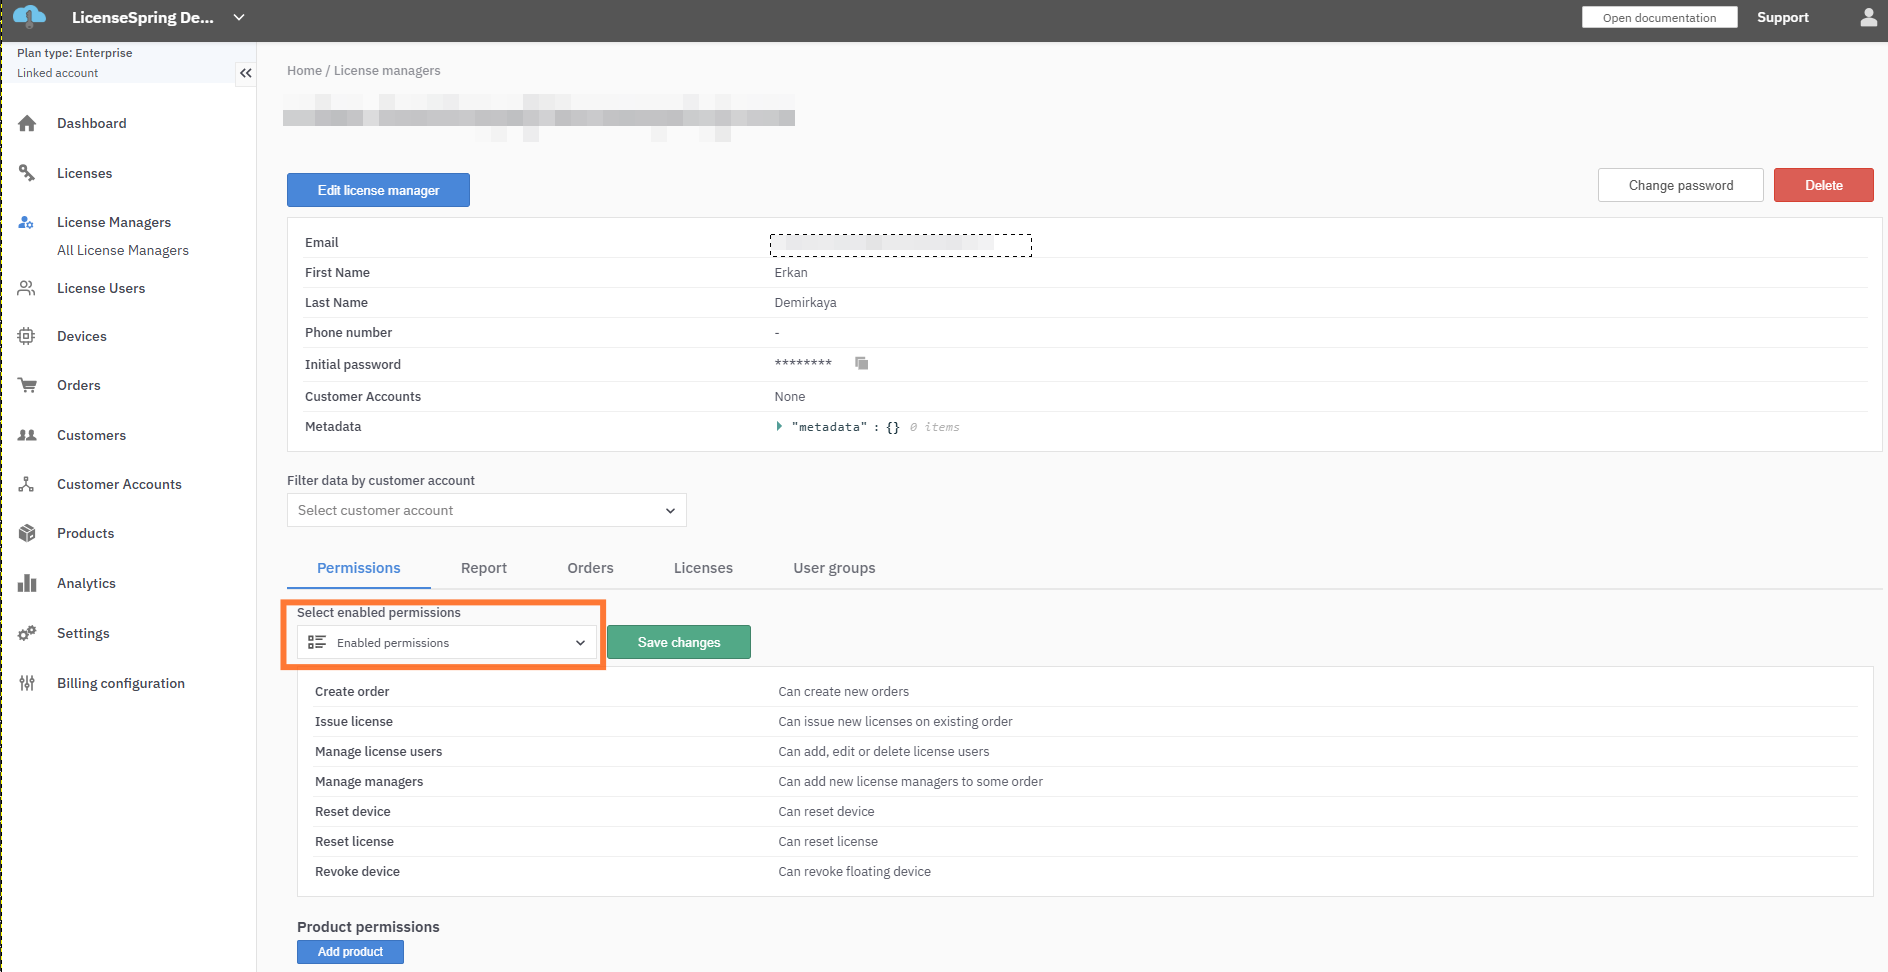This screenshot has width=1888, height=972.
Task: Open Select customer account dropdown
Action: pyautogui.click(x=486, y=510)
